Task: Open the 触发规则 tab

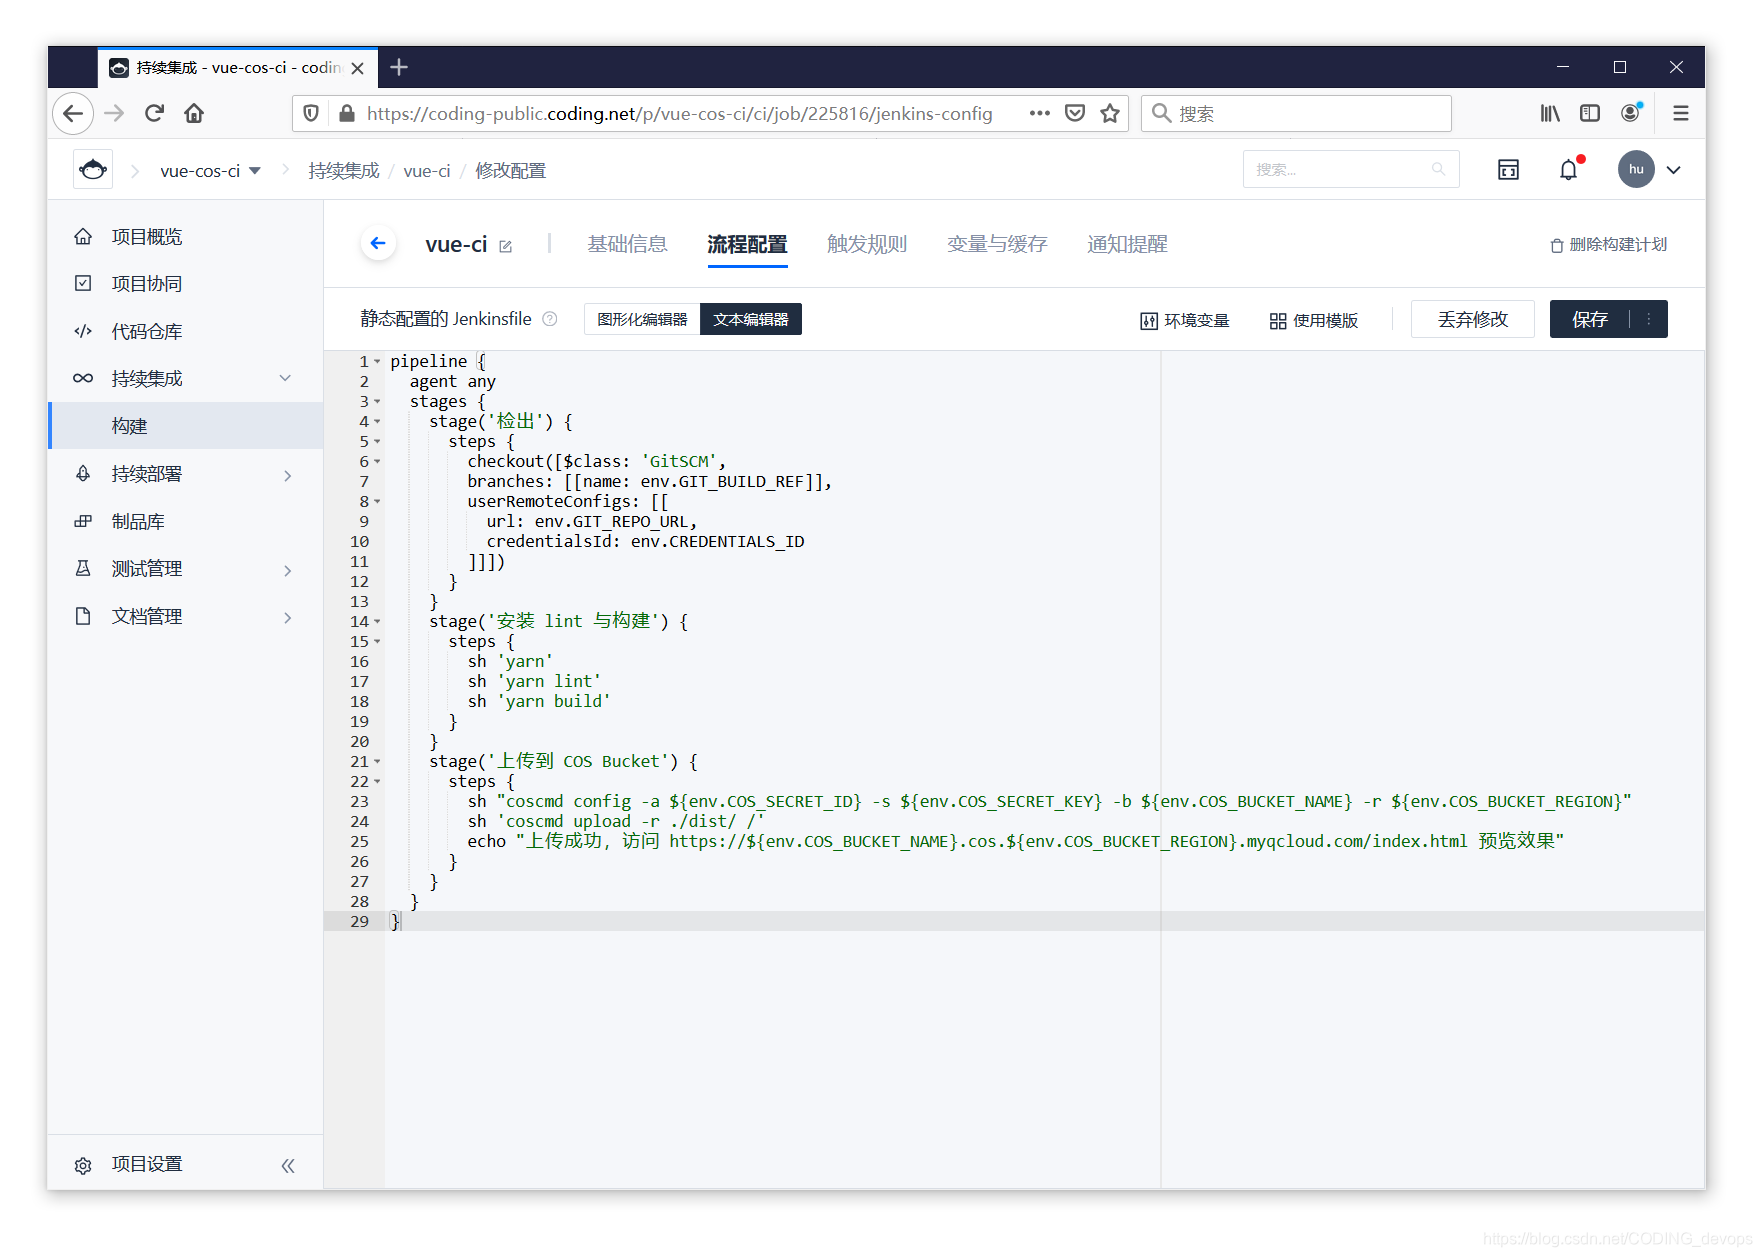Action: pos(867,244)
